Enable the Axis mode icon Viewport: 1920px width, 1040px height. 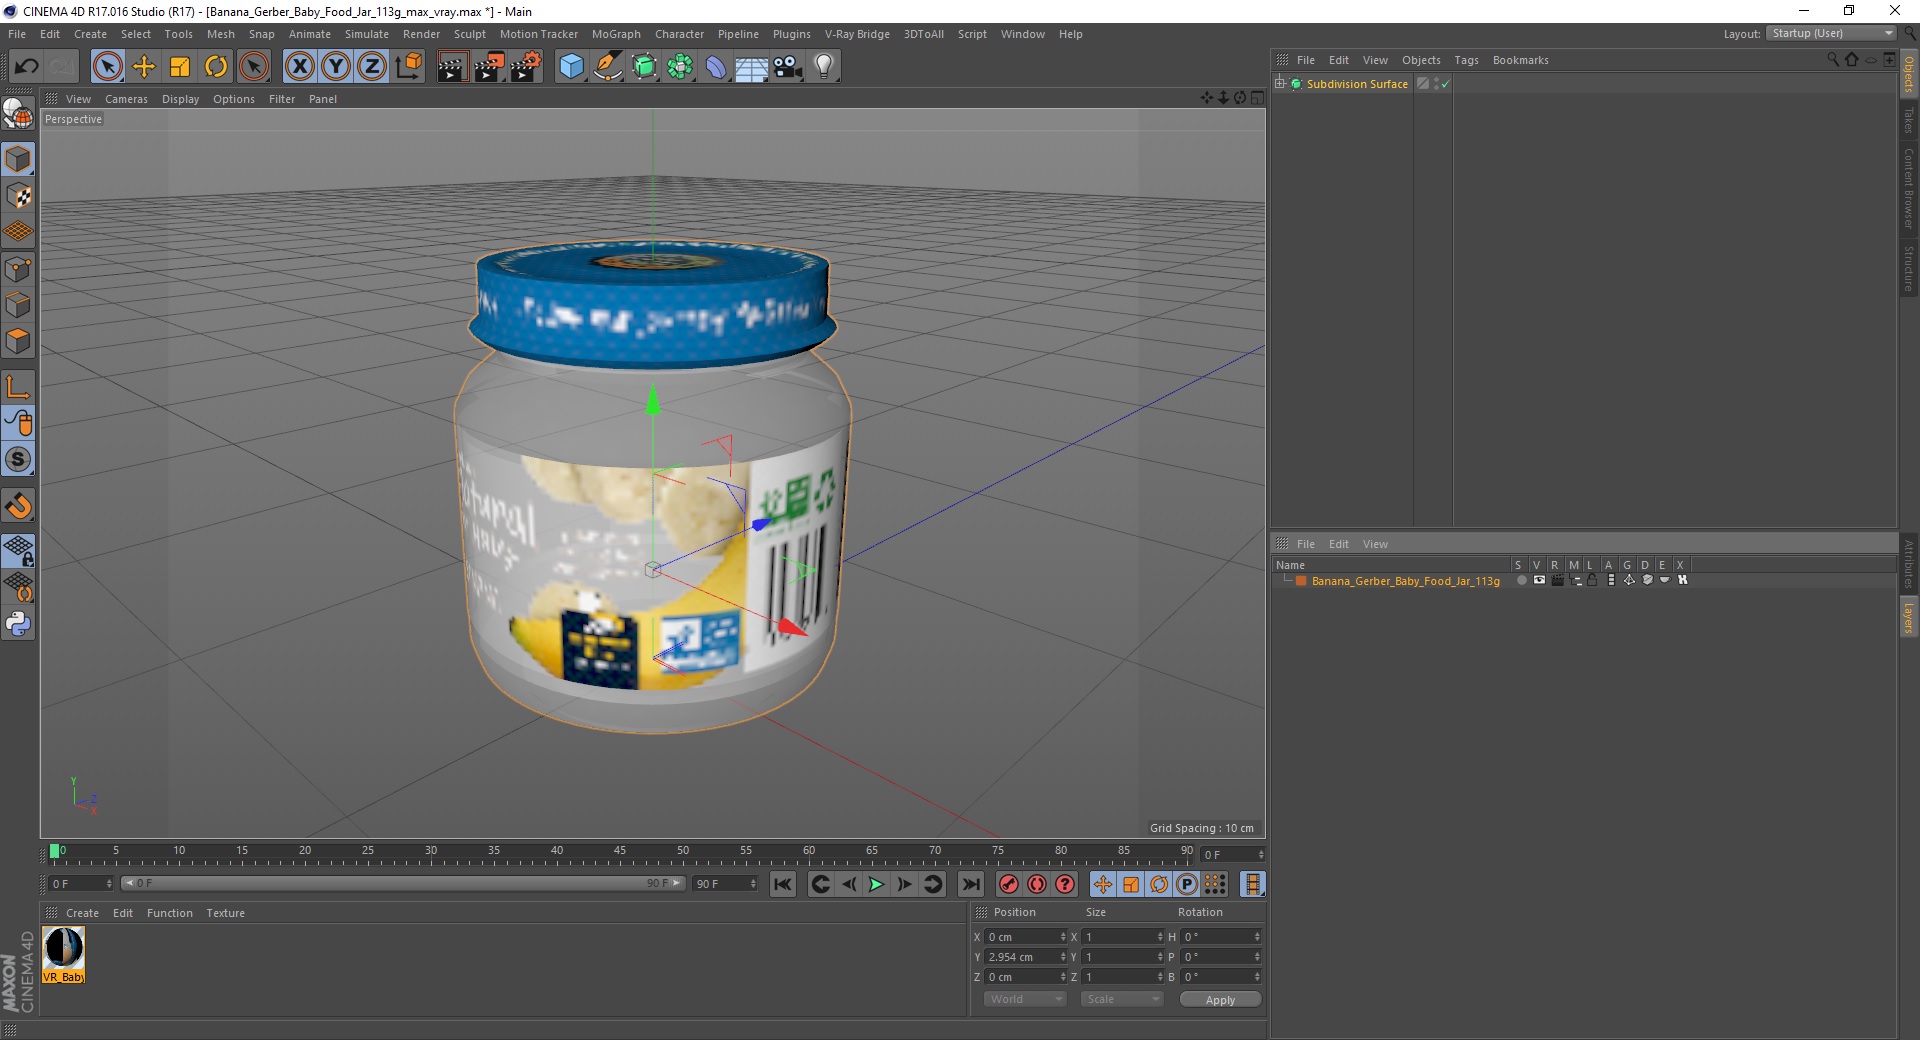[x=18, y=387]
